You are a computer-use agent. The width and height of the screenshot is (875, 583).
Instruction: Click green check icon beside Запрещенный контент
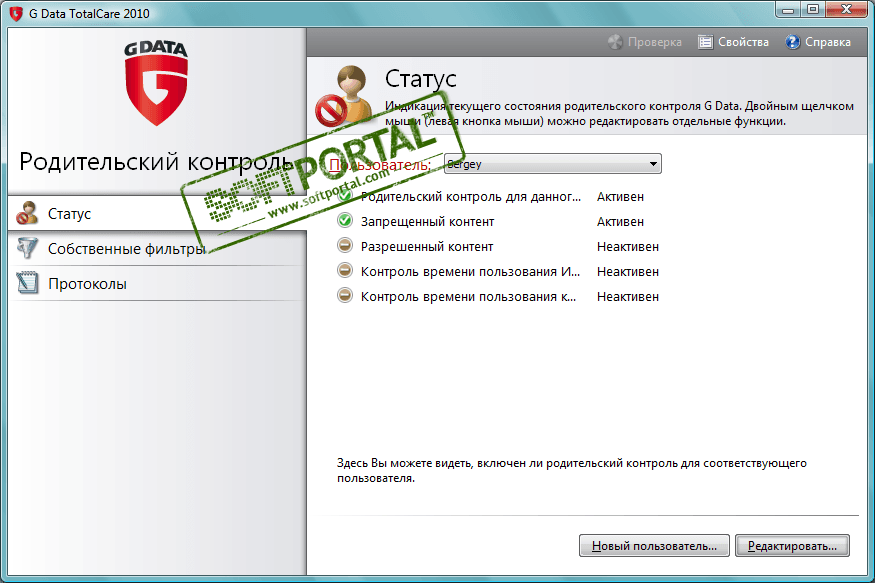(x=345, y=221)
